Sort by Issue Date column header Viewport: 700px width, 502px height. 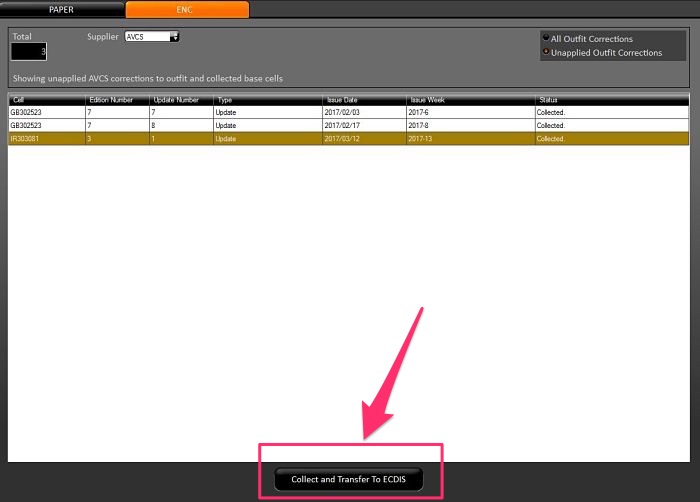point(364,100)
